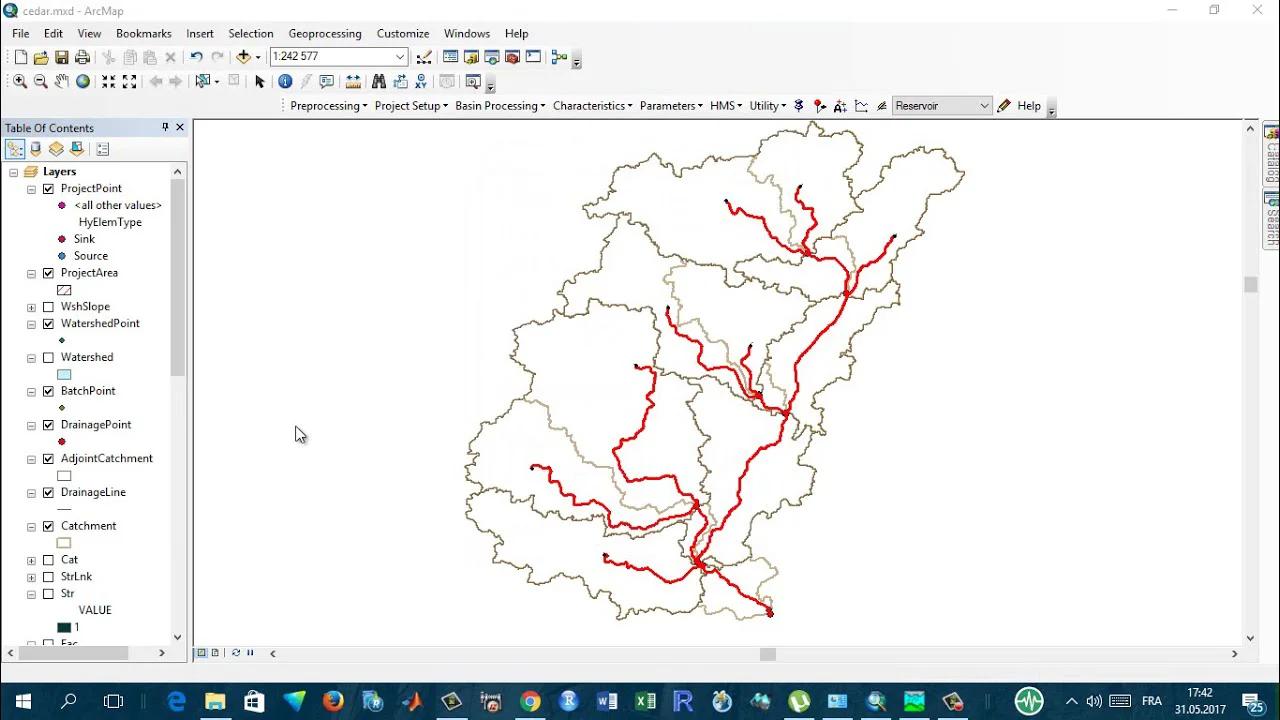
Task: Click the Str value 1 dark swatch
Action: click(x=64, y=628)
